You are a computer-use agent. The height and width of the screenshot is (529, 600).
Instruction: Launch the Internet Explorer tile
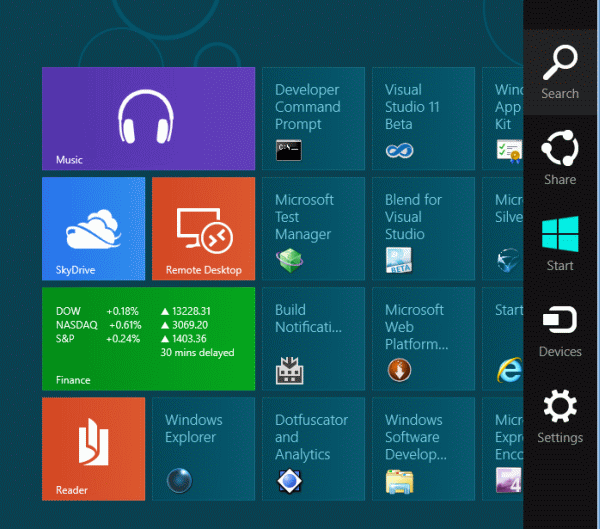503,339
